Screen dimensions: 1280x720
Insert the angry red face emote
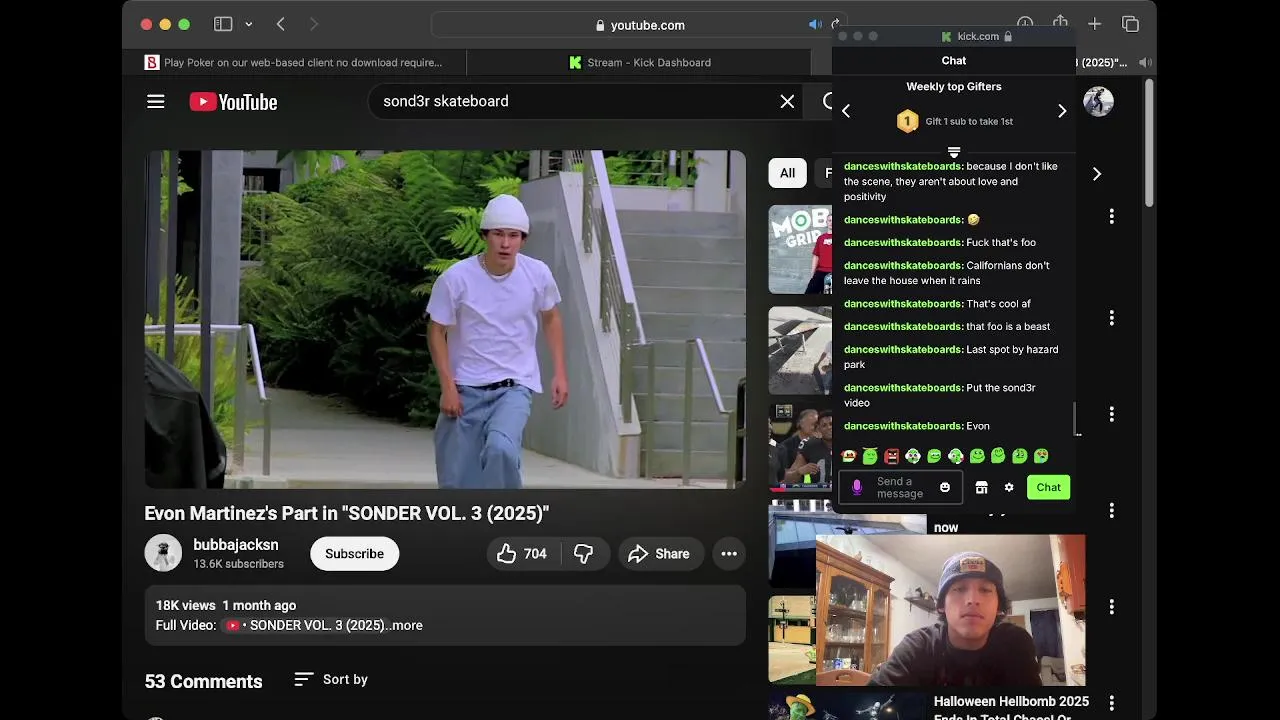click(891, 456)
